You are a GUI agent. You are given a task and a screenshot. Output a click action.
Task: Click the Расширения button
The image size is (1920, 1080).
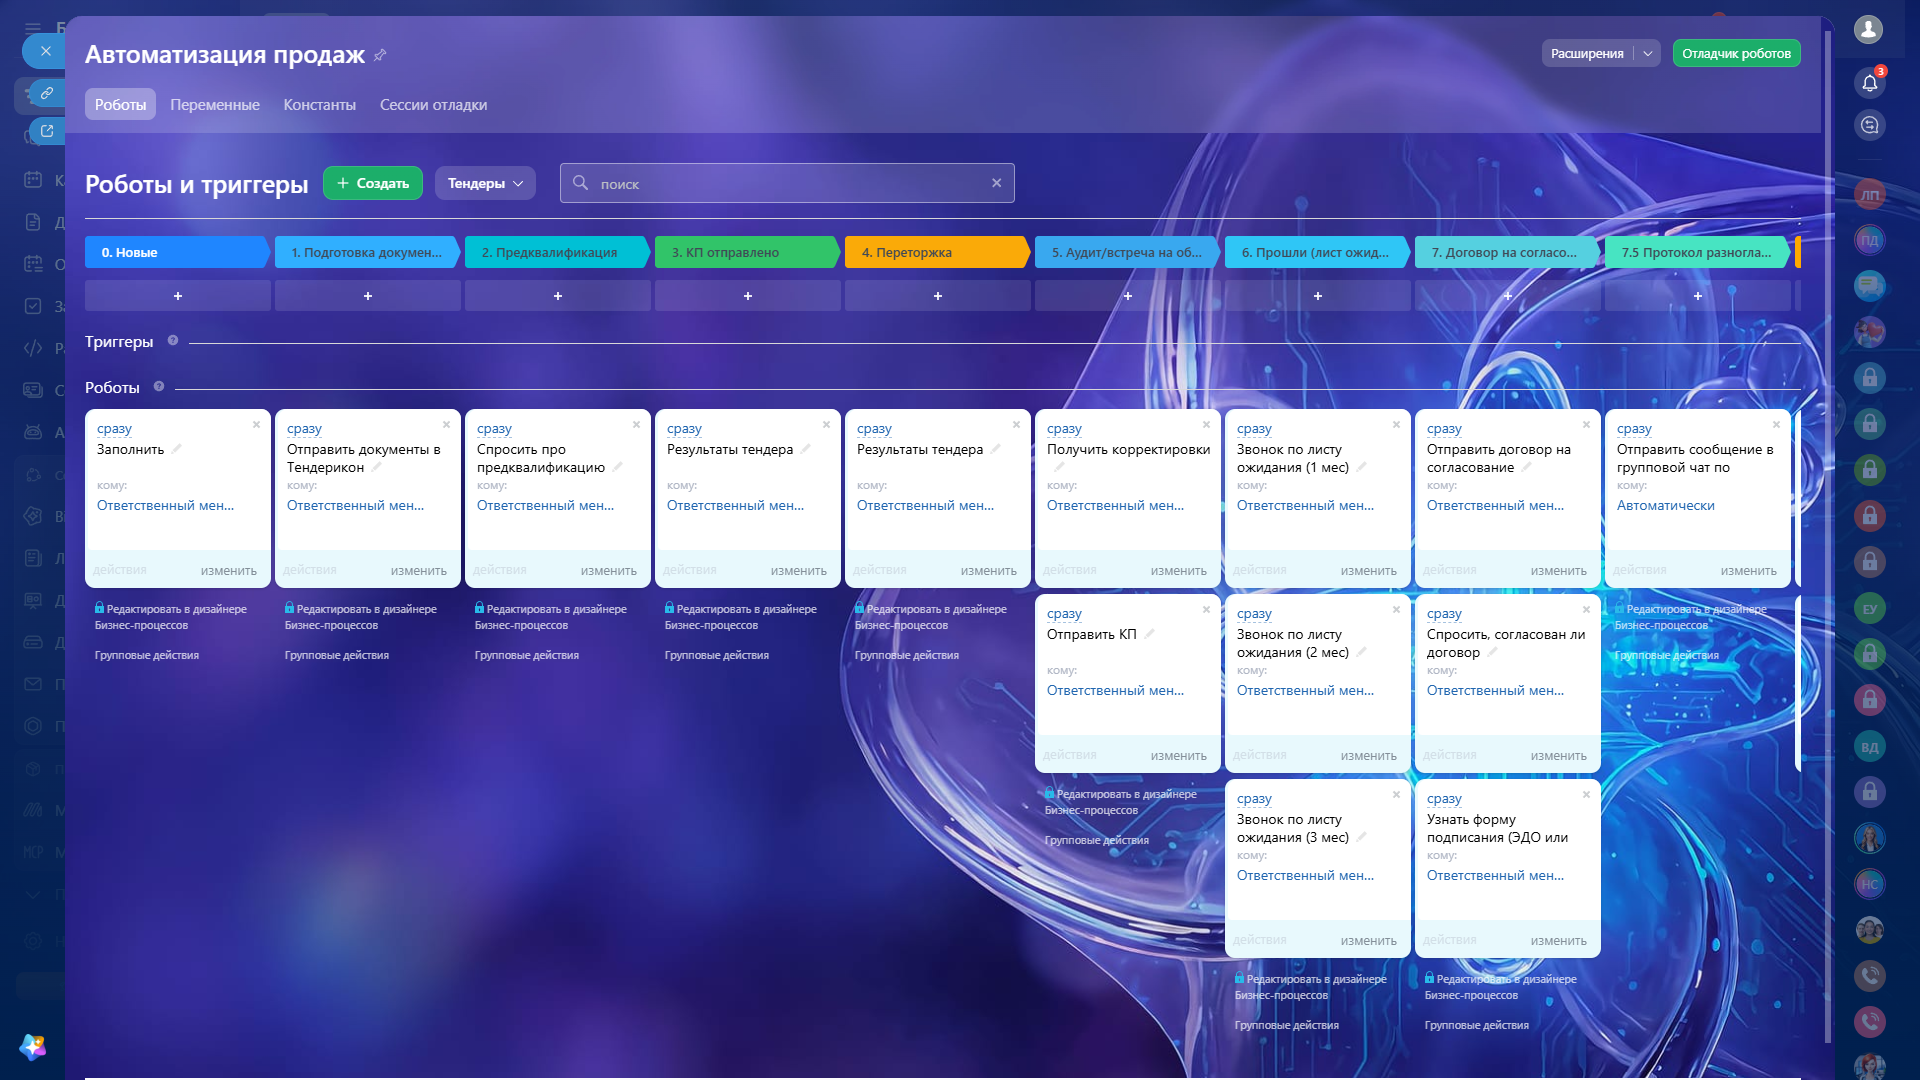pyautogui.click(x=1587, y=54)
